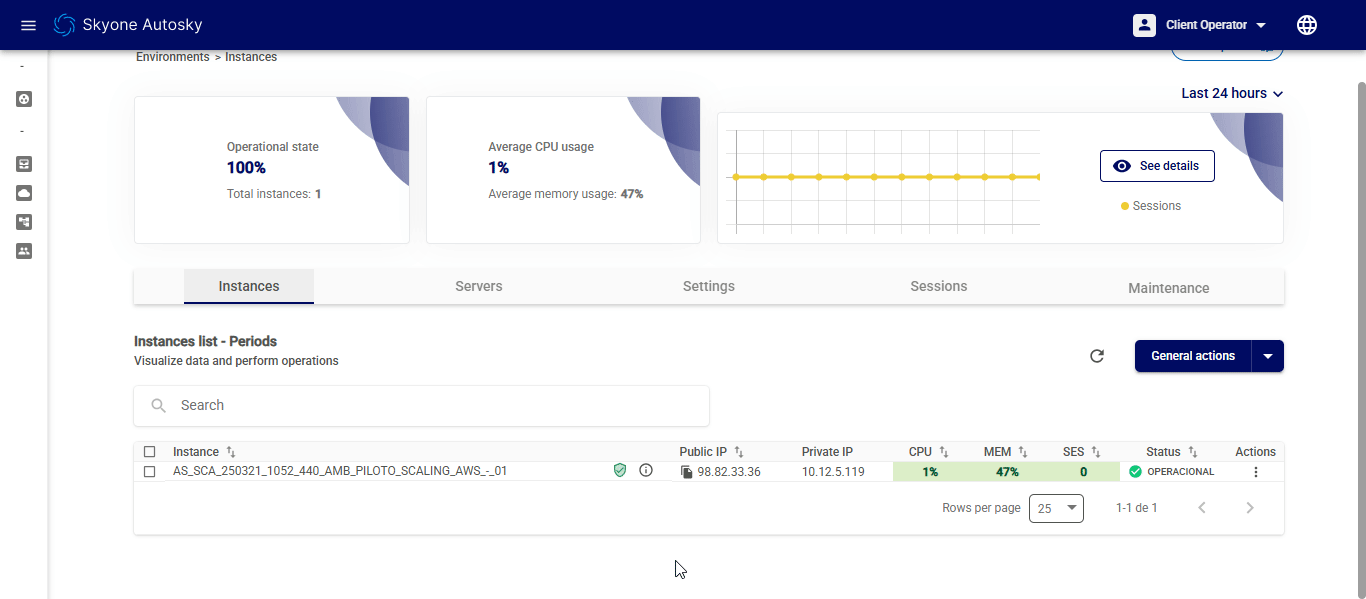Click the cloud icon in the sidebar
This screenshot has height=599, width=1366.
[25, 192]
